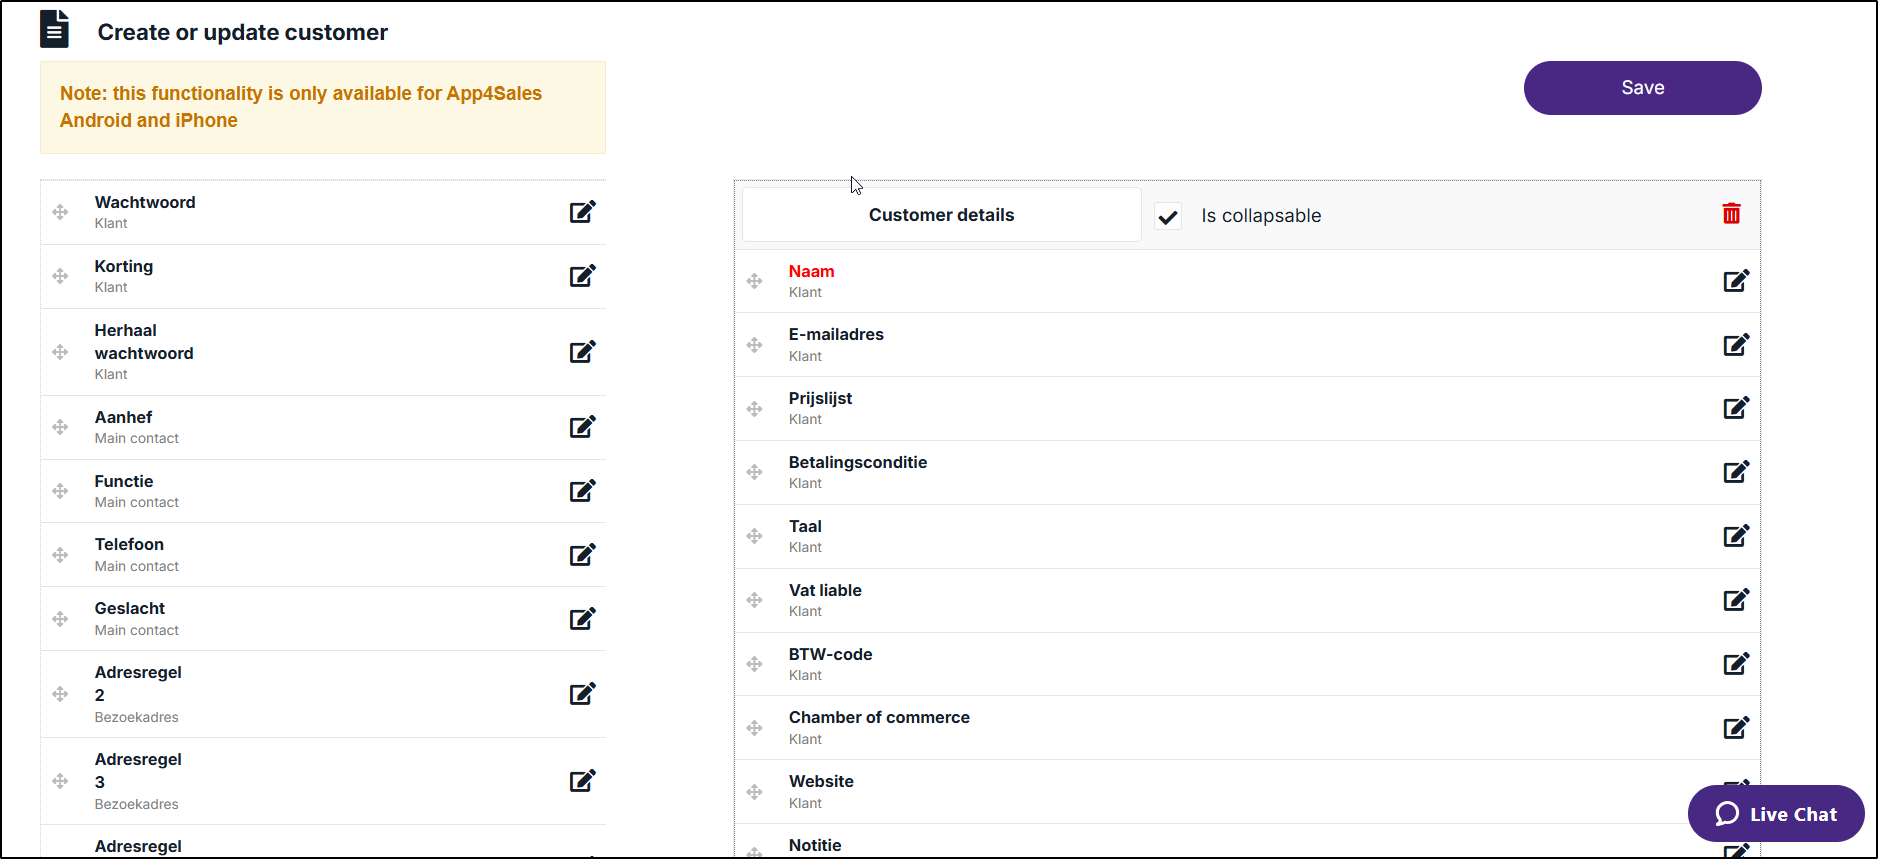
Task: Select the Notitie row label
Action: (815, 845)
